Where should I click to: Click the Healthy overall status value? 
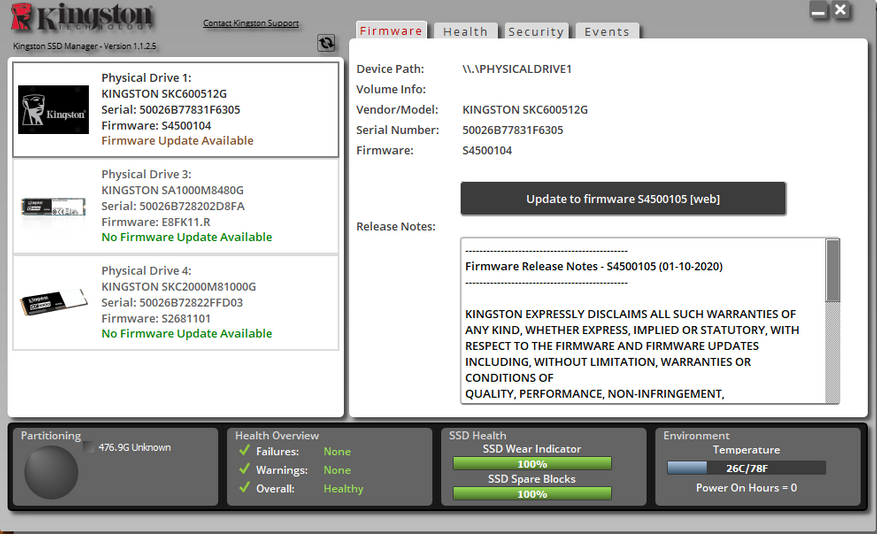(343, 489)
